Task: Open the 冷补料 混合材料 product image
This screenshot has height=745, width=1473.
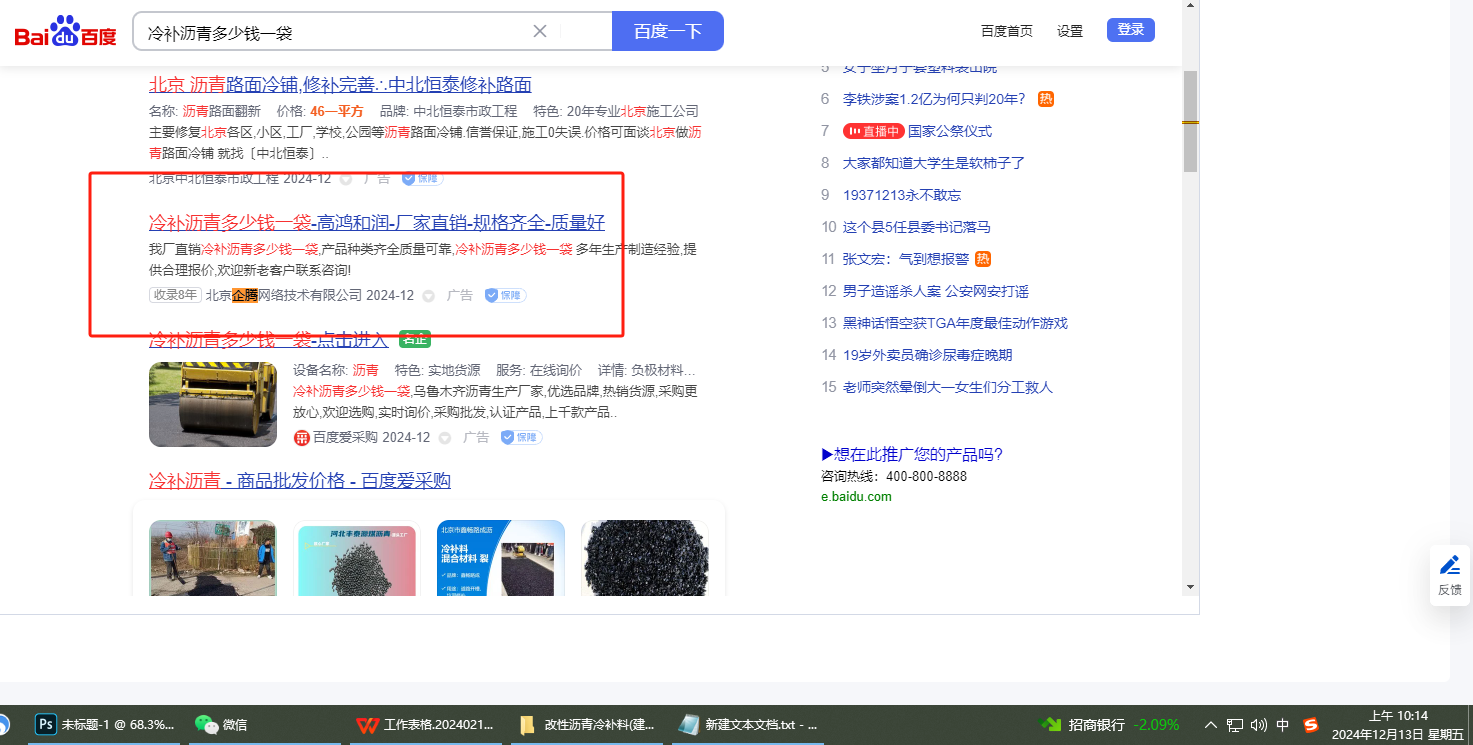Action: [501, 558]
